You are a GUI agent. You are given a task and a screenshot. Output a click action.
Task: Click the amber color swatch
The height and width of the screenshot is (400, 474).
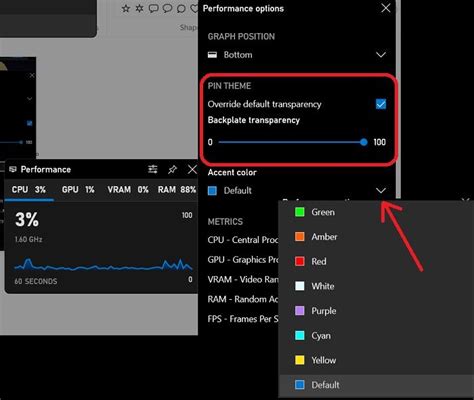pyautogui.click(x=300, y=237)
